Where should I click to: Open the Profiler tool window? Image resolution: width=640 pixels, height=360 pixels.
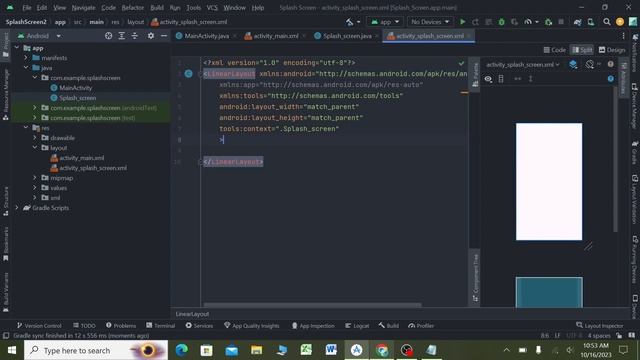pos(421,325)
